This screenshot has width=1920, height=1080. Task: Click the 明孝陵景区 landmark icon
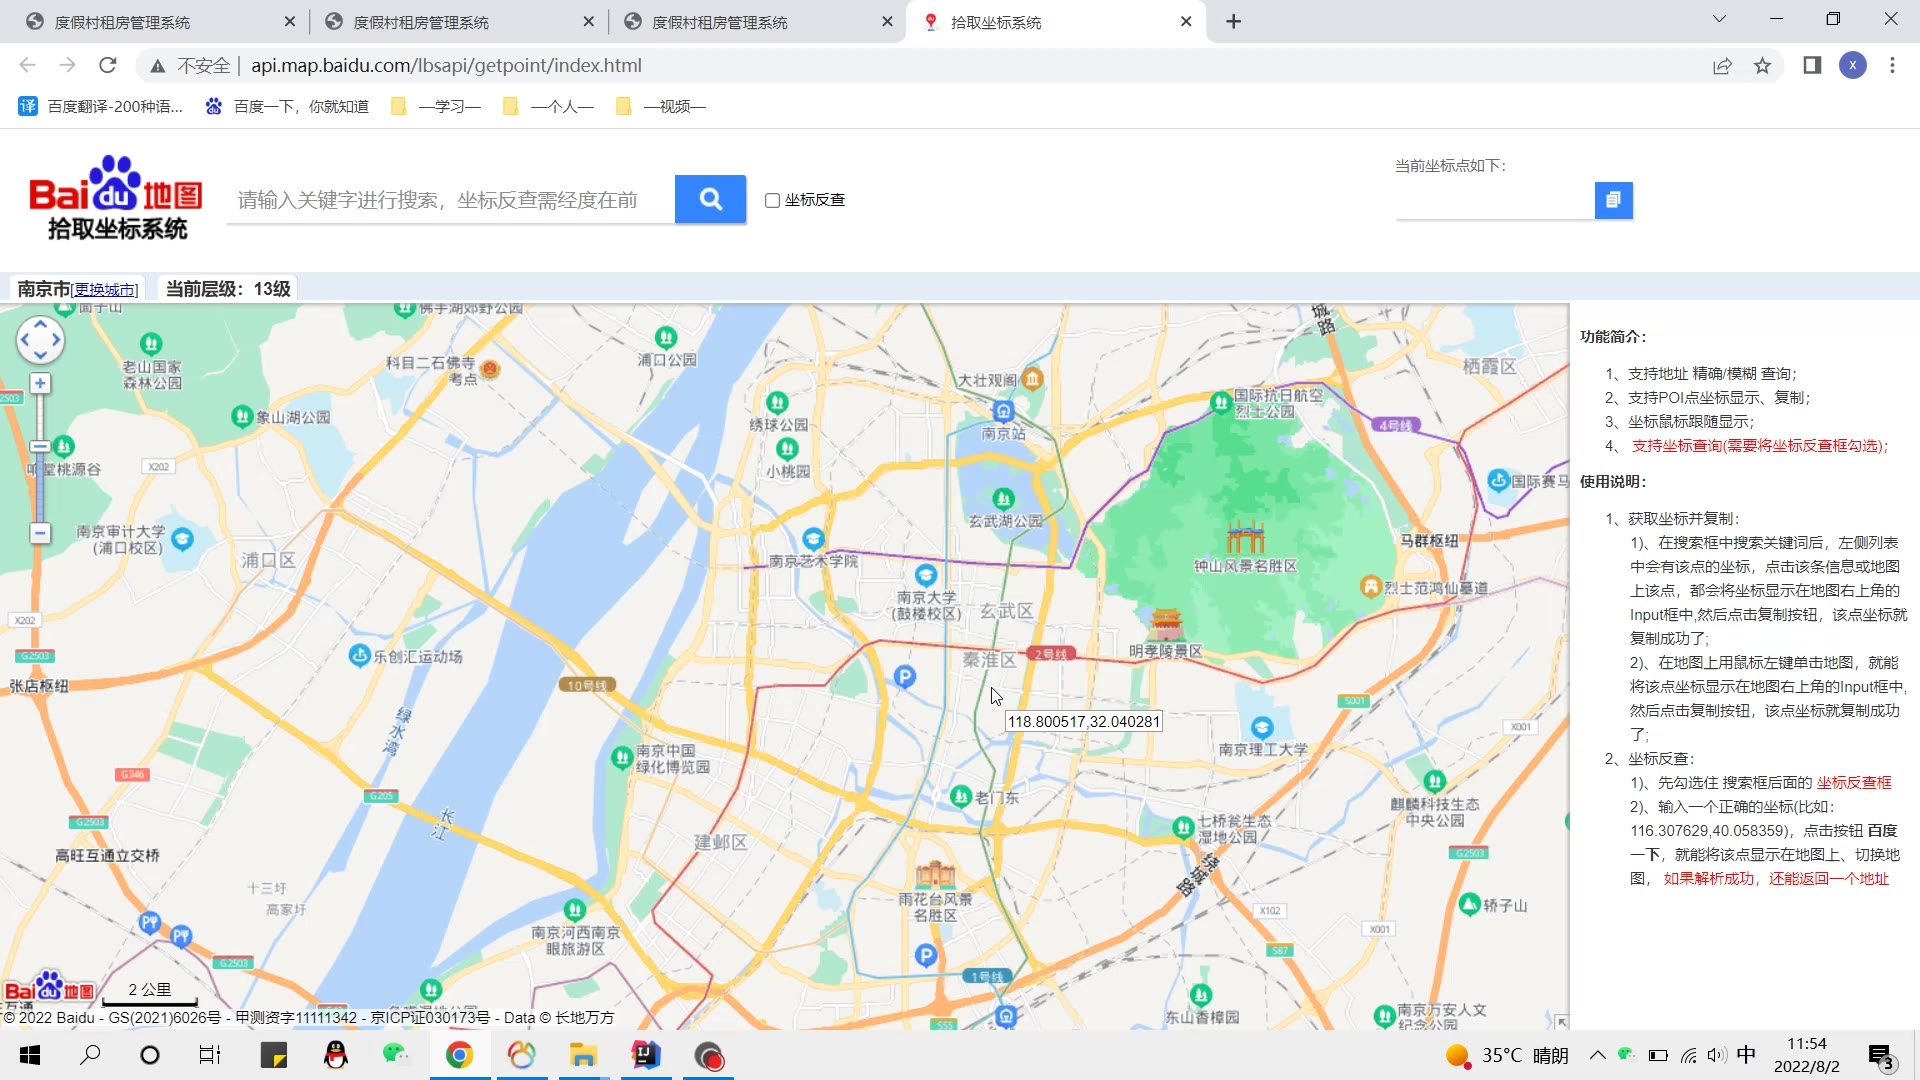1166,623
